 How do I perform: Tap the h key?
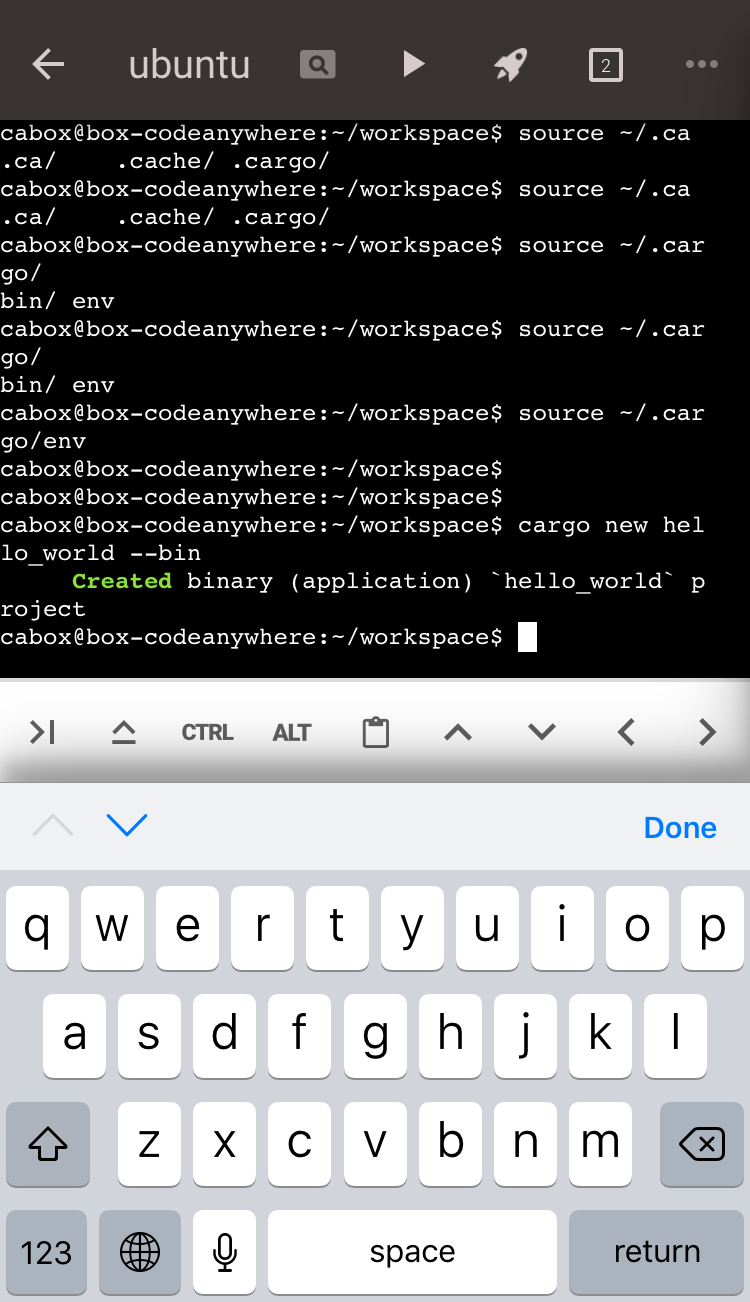[450, 1035]
